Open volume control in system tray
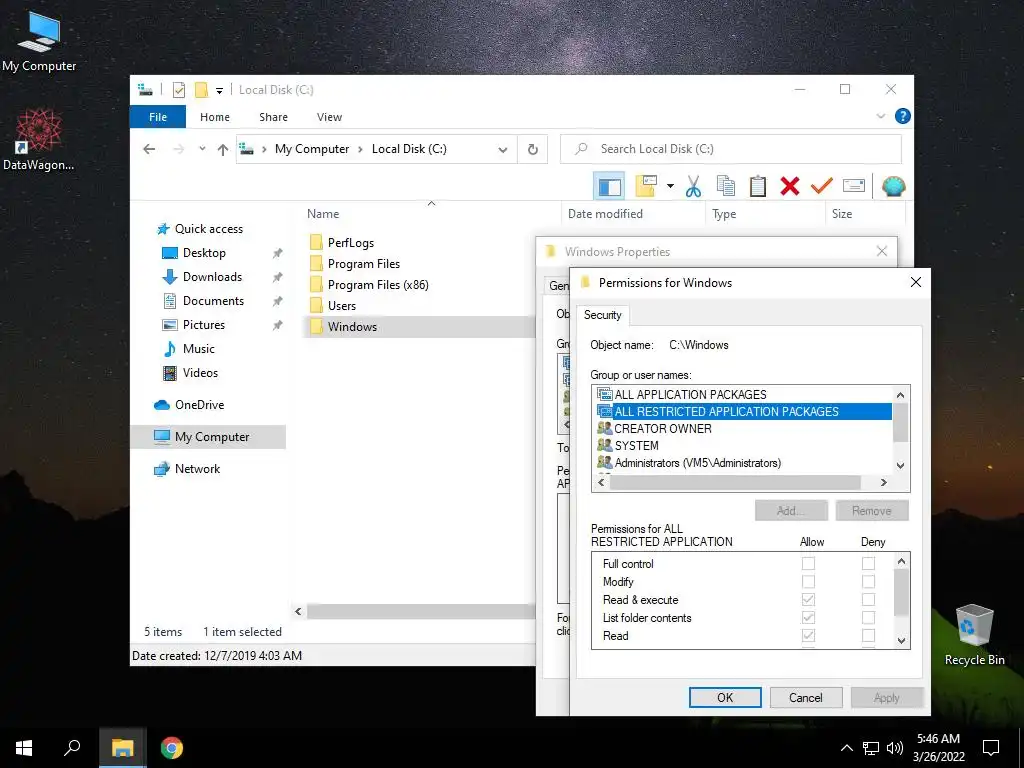 [895, 748]
